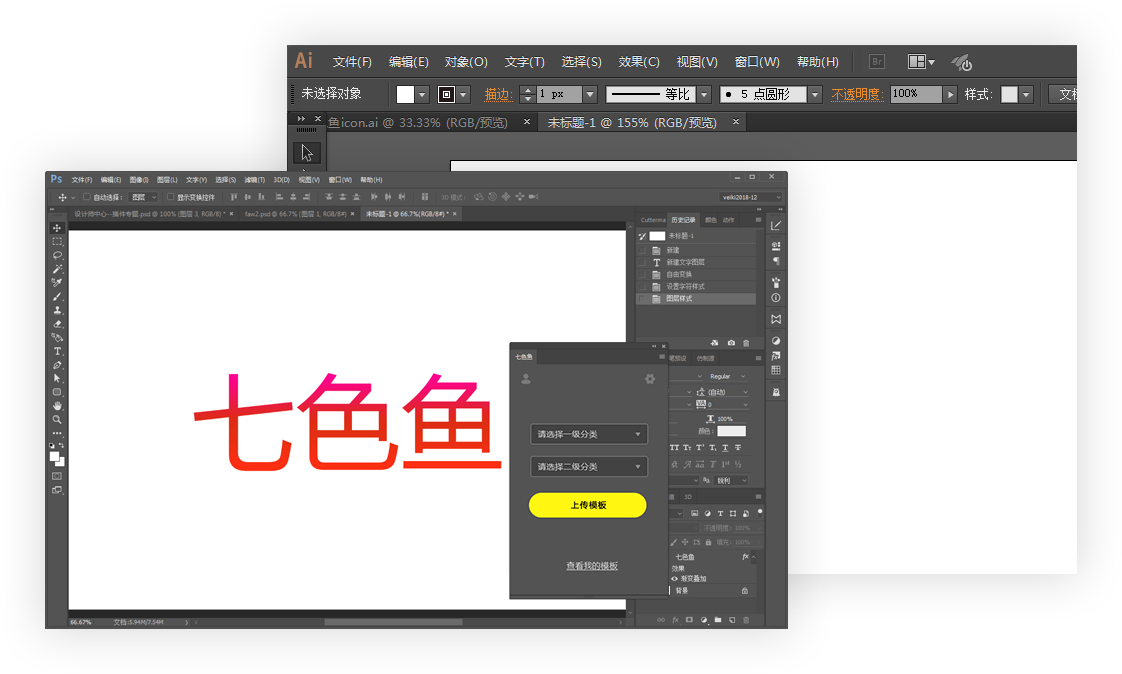Choose the Eraser tool in Photoshop
This screenshot has height=674, width=1122.
[x=57, y=324]
